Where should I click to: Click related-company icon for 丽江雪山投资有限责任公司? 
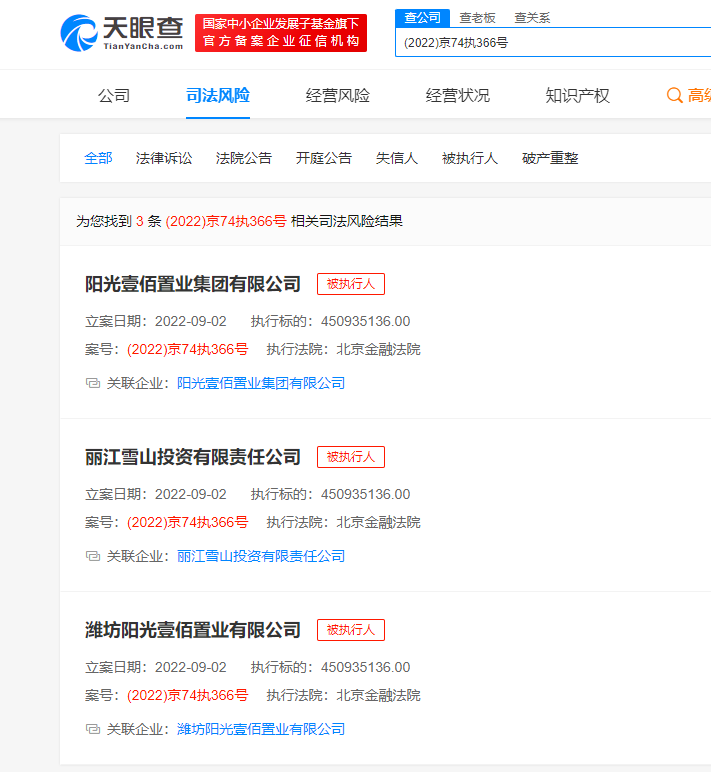[x=93, y=556]
